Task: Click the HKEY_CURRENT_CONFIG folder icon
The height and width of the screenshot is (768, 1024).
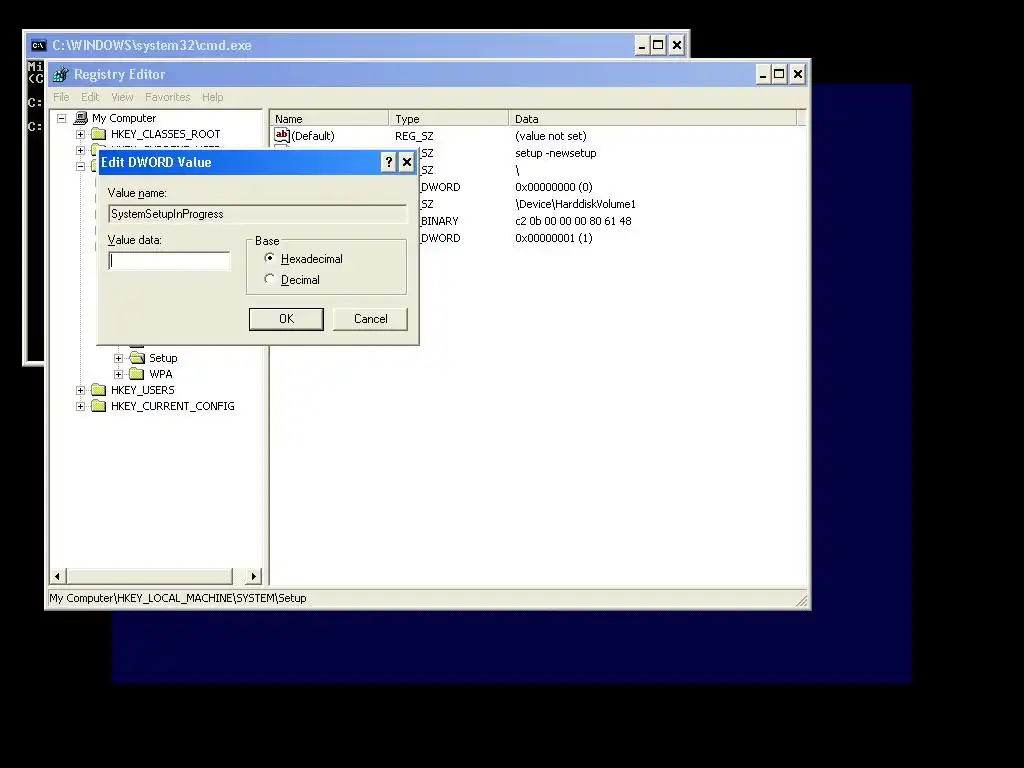Action: 99,406
